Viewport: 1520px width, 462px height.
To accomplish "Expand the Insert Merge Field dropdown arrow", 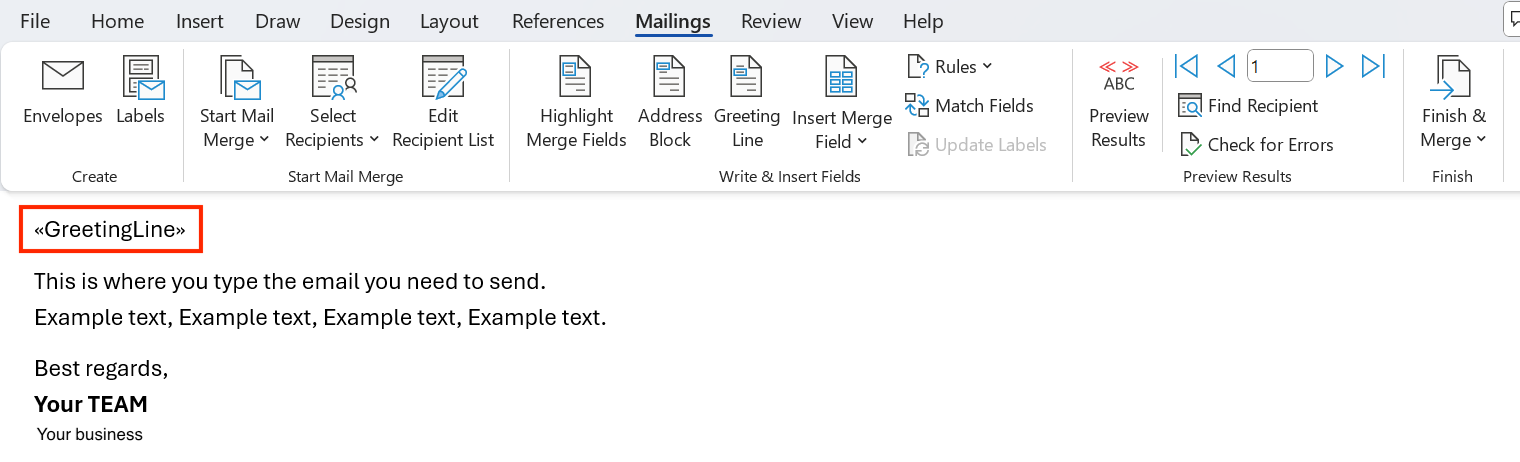I will (862, 141).
